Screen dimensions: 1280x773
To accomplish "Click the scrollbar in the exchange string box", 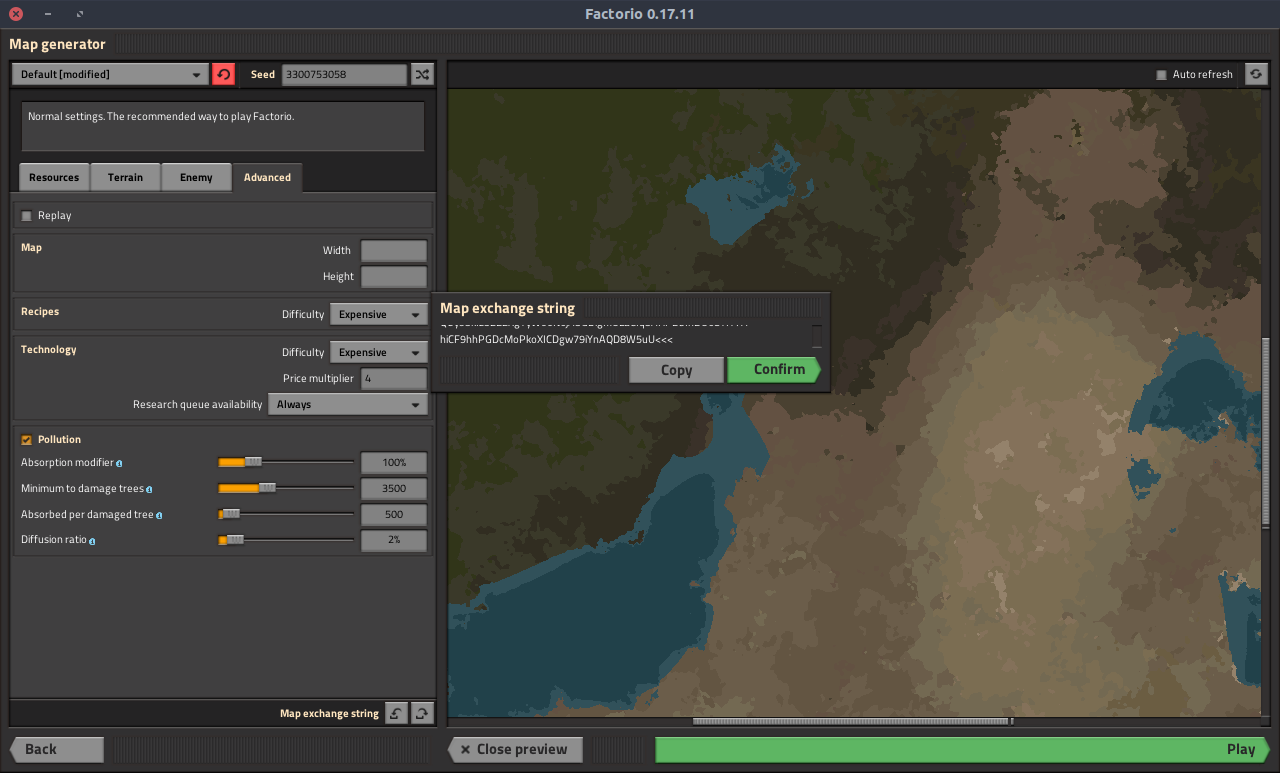I will (817, 335).
